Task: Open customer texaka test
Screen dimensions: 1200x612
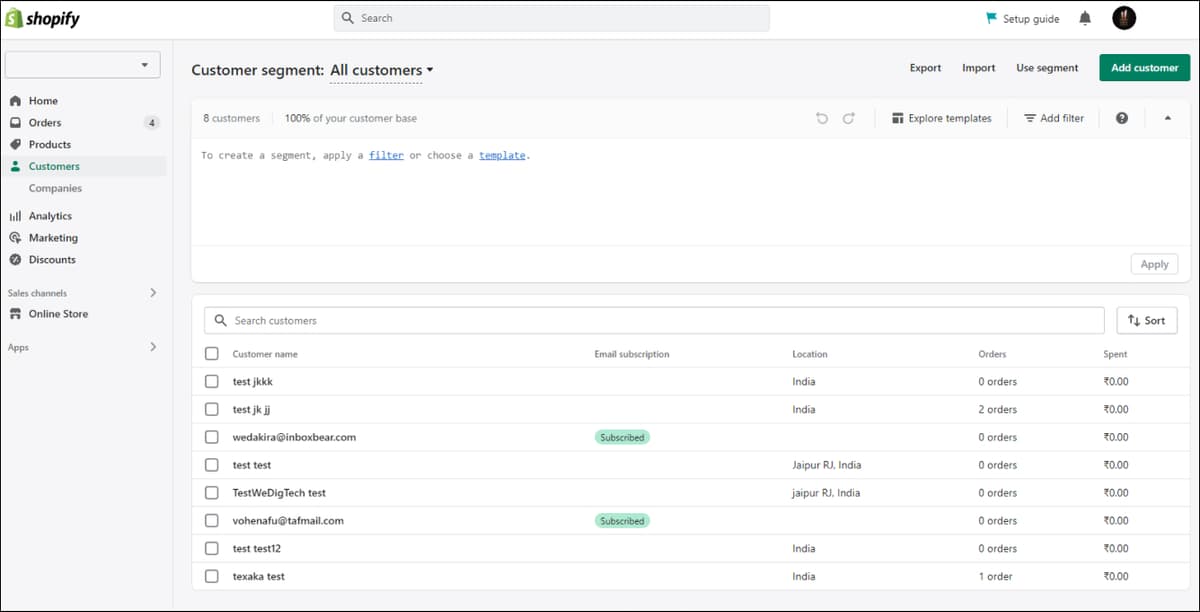Action: [259, 576]
